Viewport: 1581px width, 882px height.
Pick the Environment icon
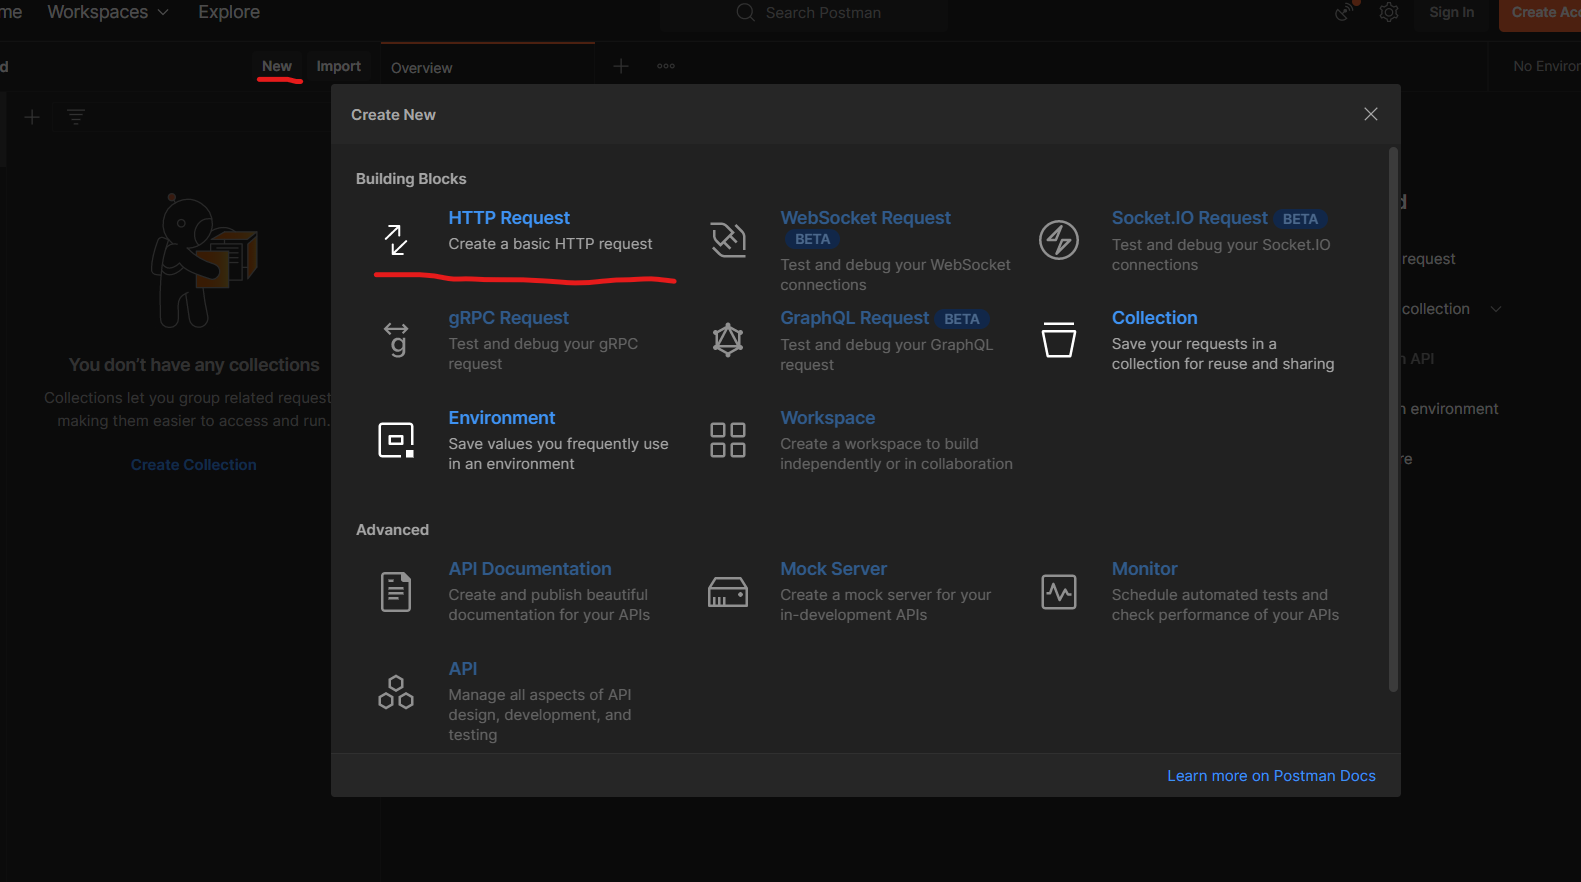click(x=396, y=440)
